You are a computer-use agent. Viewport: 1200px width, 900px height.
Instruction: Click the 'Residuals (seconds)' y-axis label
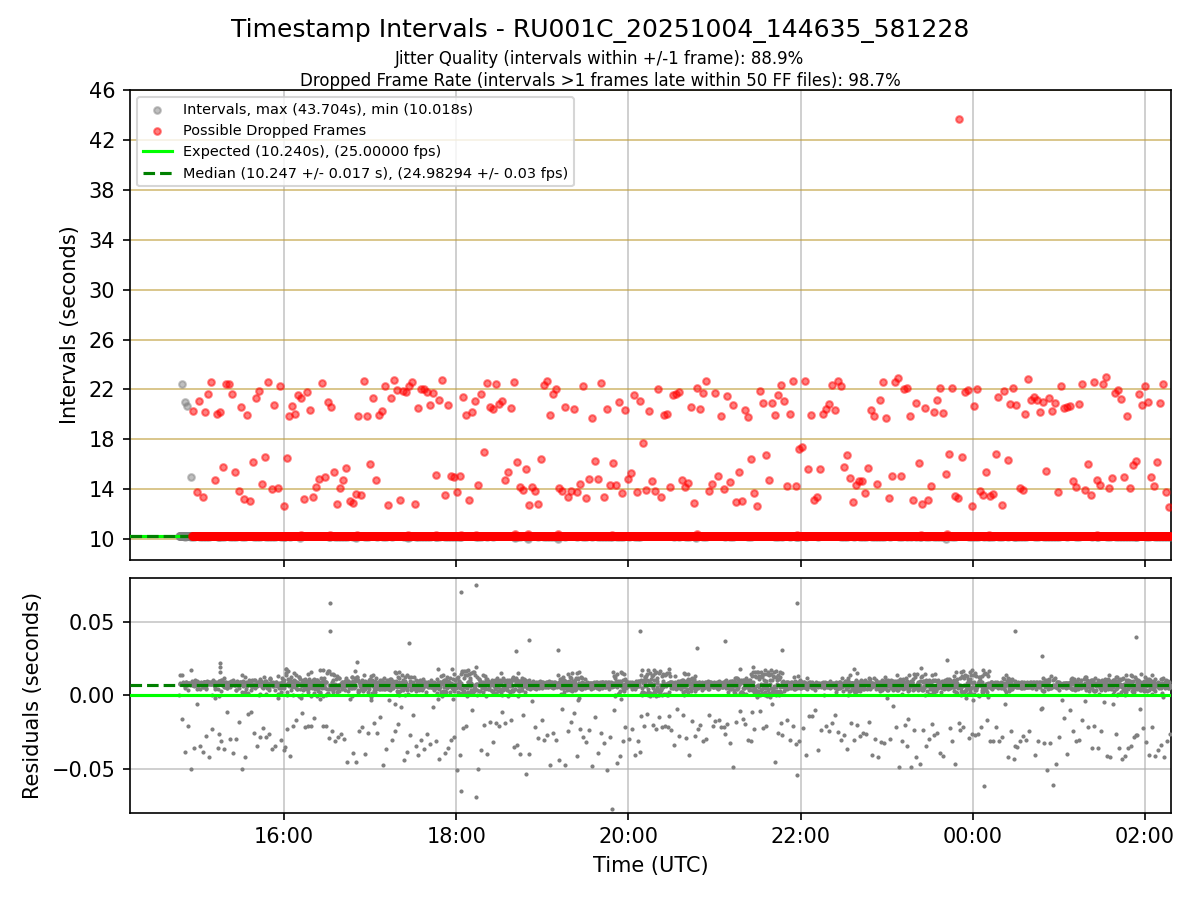pos(31,696)
